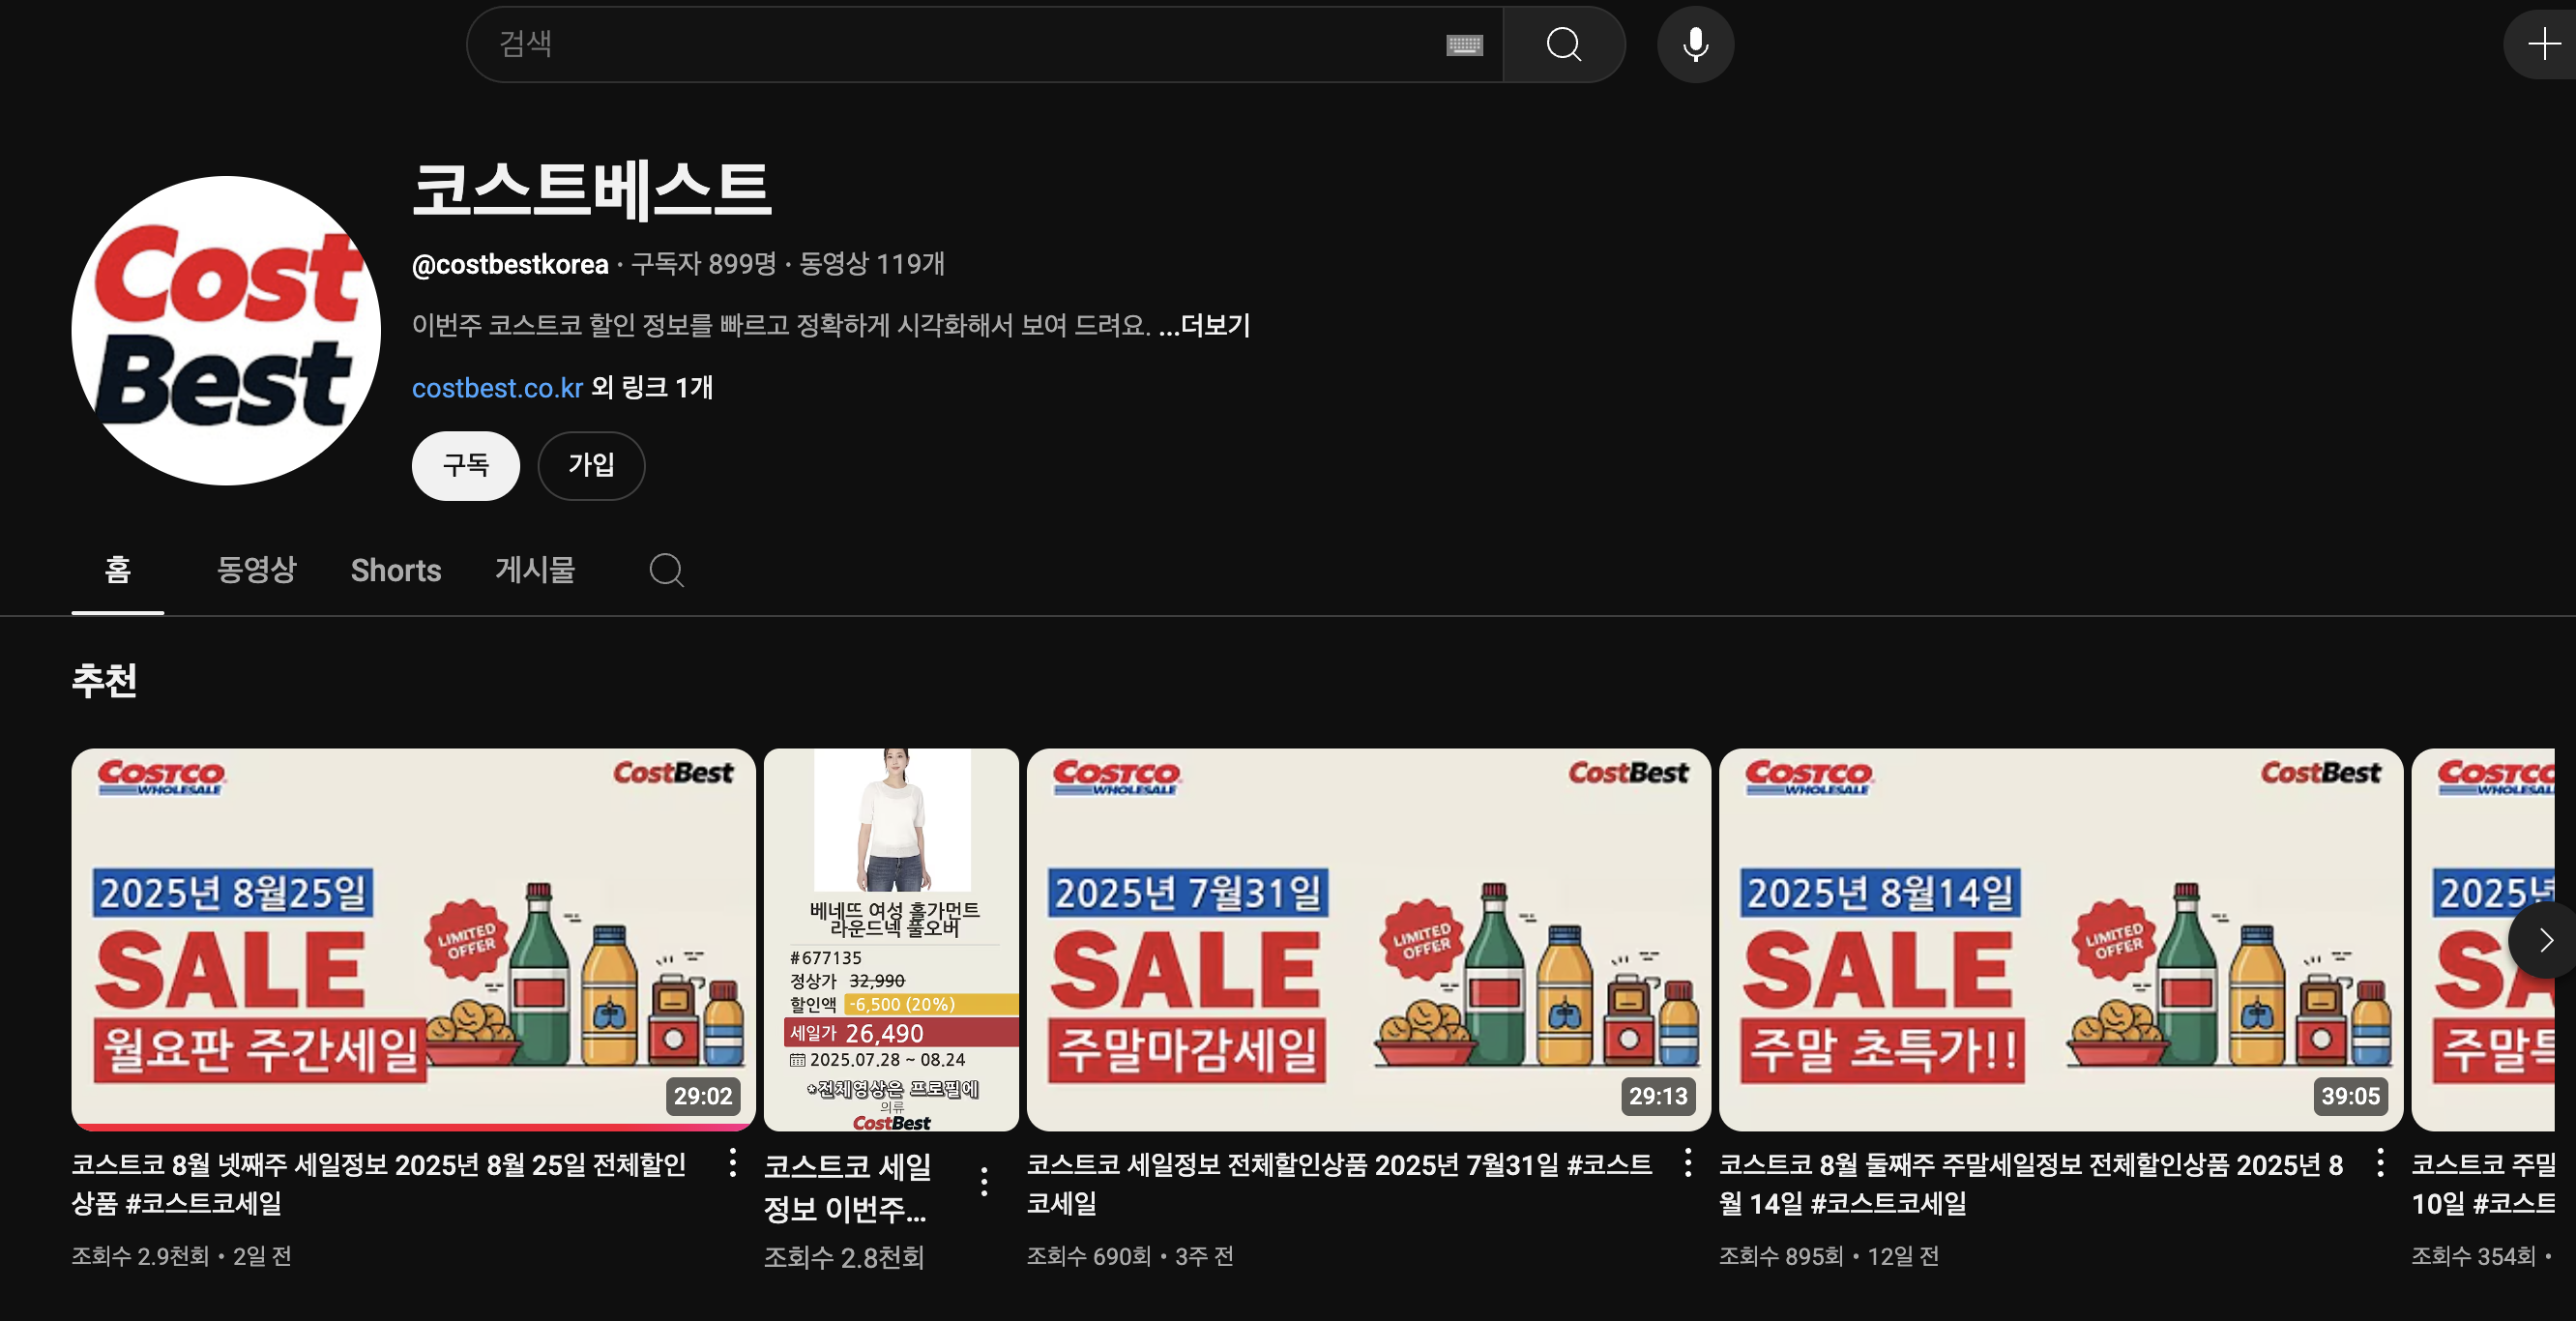Activate voice search microphone icon
Image resolution: width=2576 pixels, height=1321 pixels.
(1695, 44)
